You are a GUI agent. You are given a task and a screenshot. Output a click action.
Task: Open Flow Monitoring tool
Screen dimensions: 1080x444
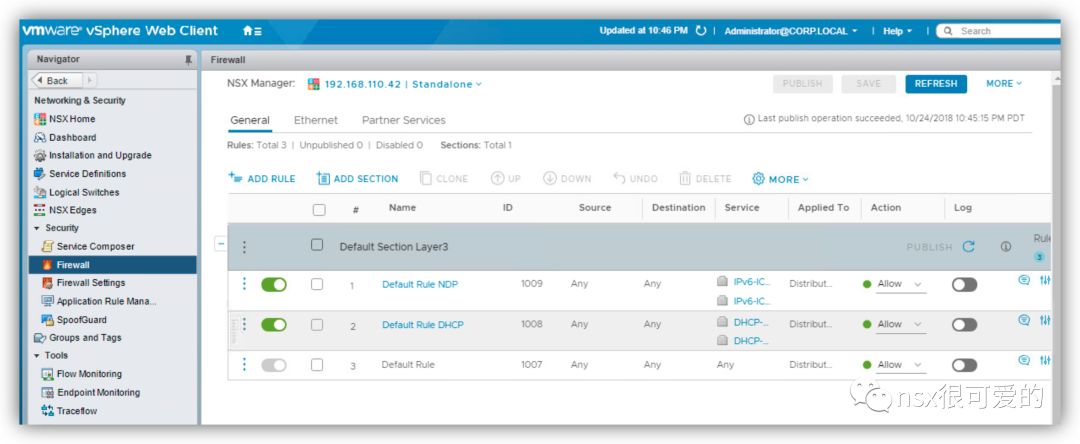pyautogui.click(x=81, y=374)
